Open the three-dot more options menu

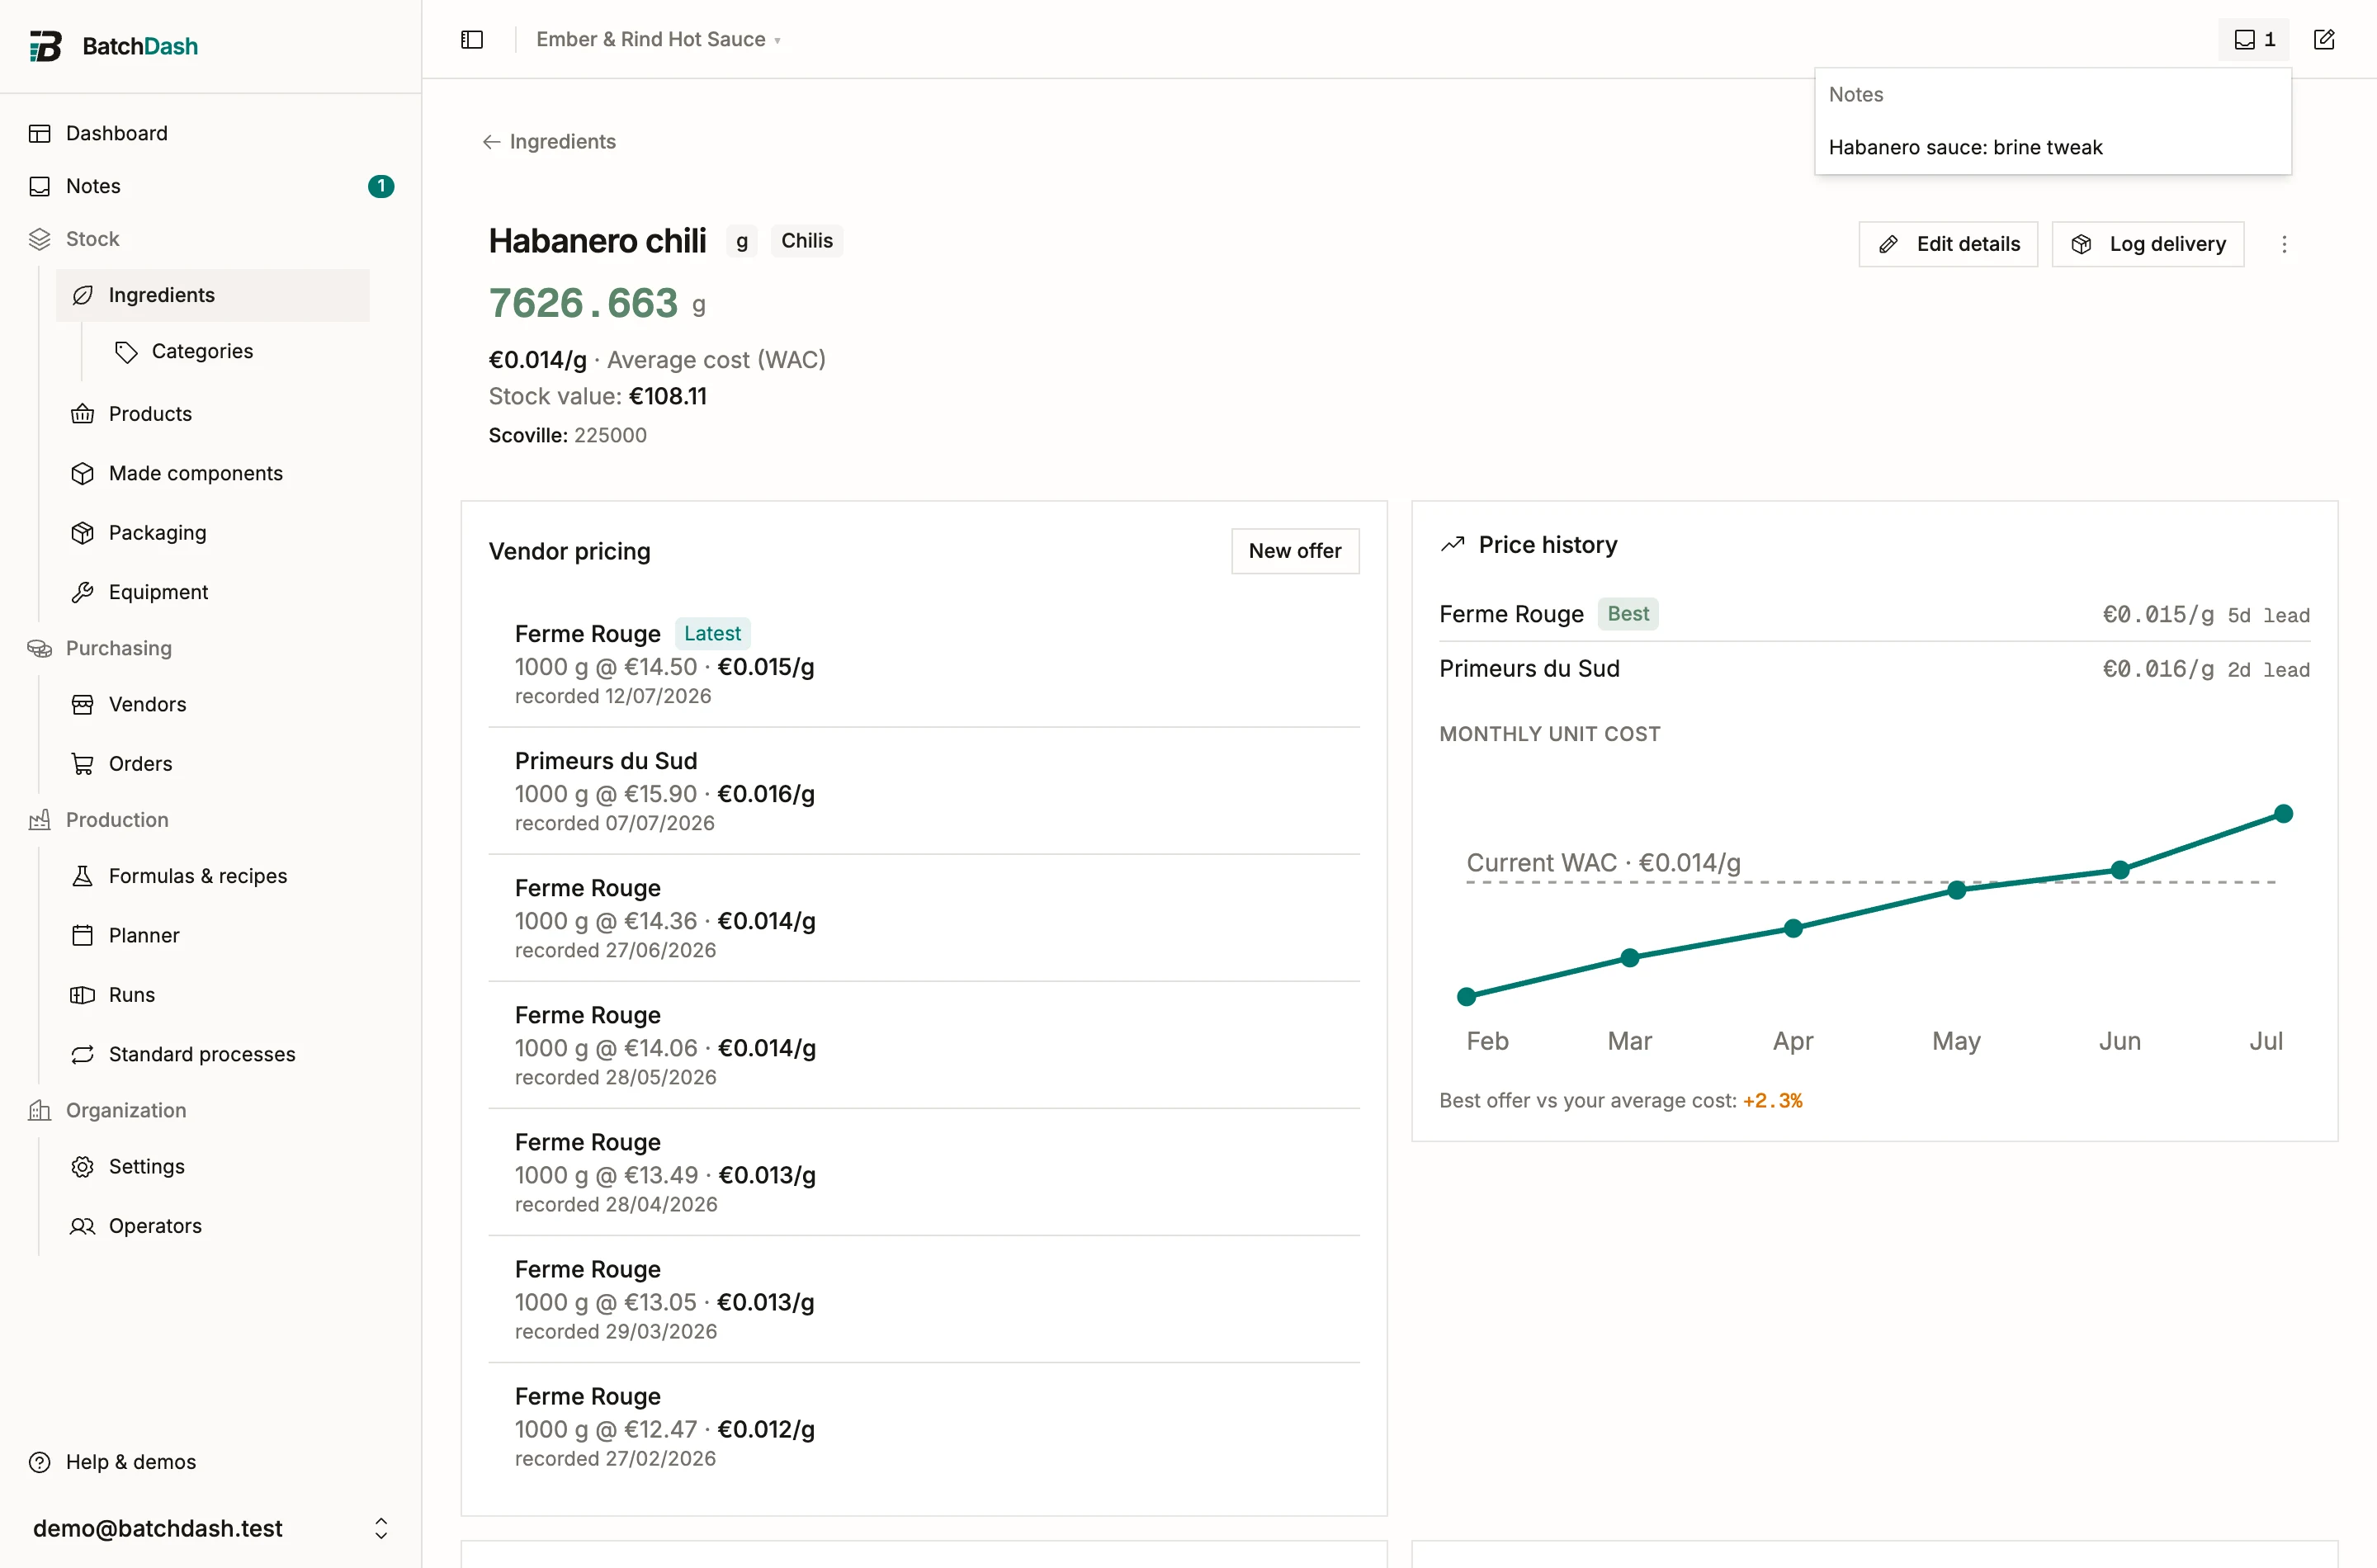click(2284, 244)
